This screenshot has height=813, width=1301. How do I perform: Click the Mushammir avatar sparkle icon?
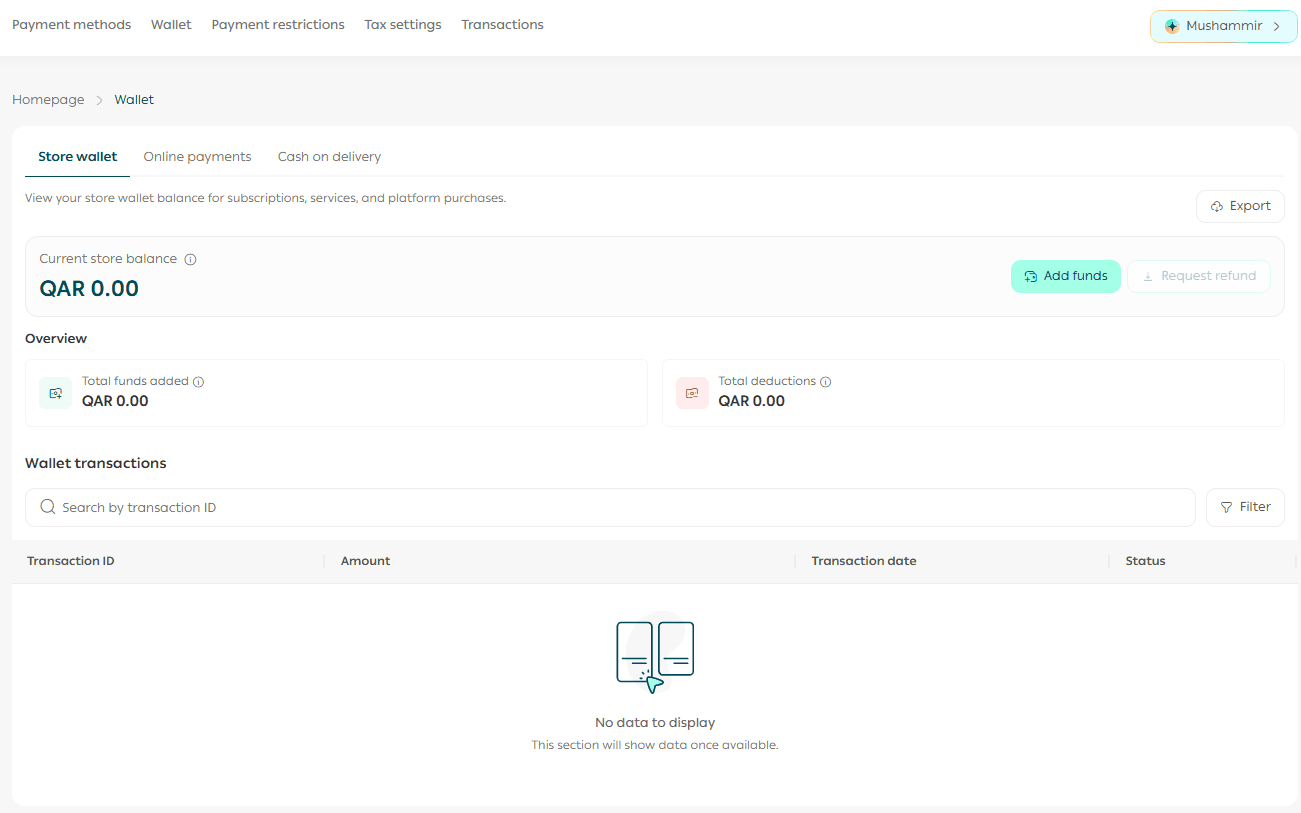pos(1172,26)
